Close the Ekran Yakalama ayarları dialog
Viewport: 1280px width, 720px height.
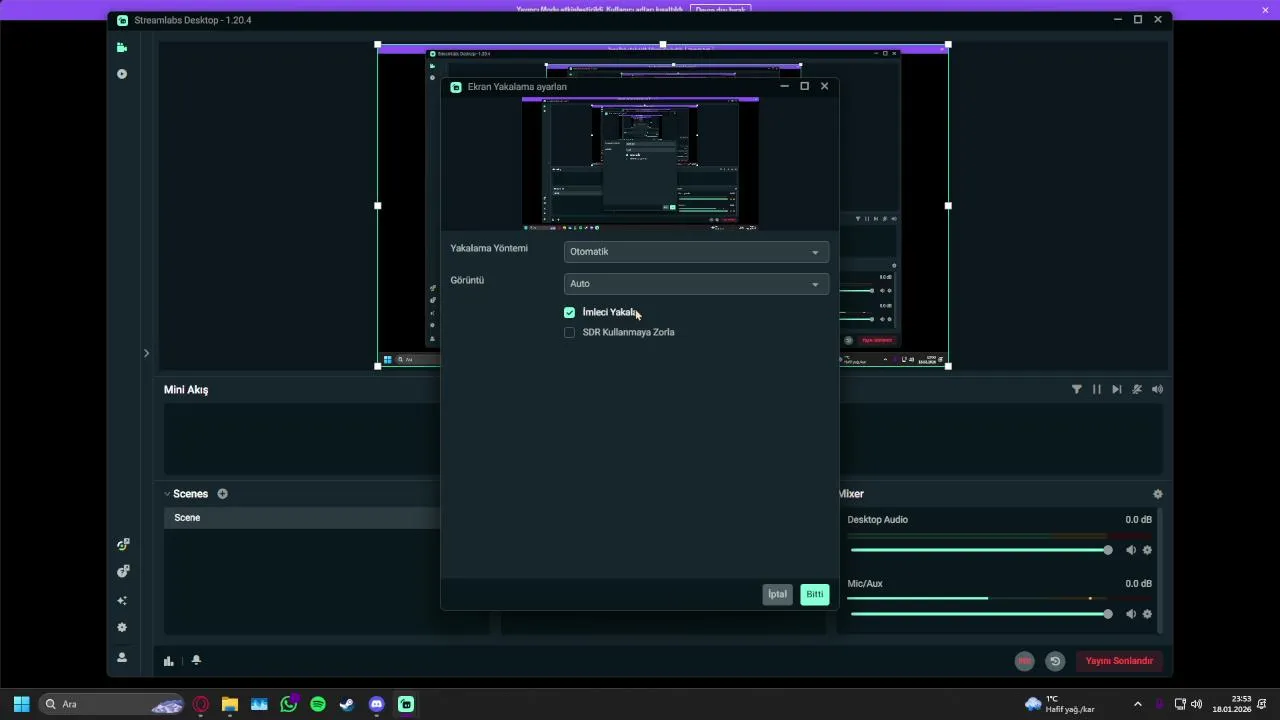pos(825,86)
